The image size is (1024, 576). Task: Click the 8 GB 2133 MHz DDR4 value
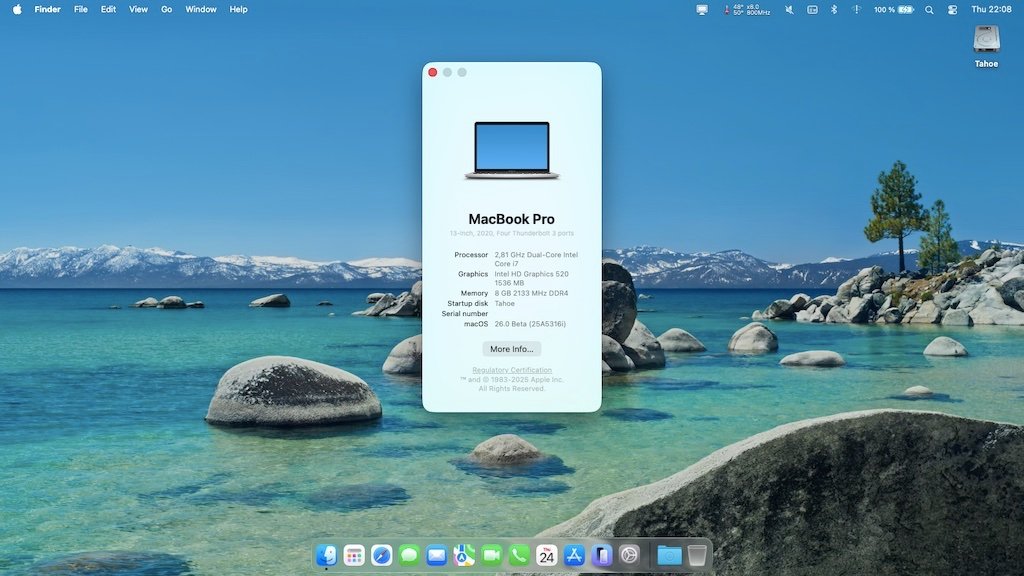coord(531,293)
